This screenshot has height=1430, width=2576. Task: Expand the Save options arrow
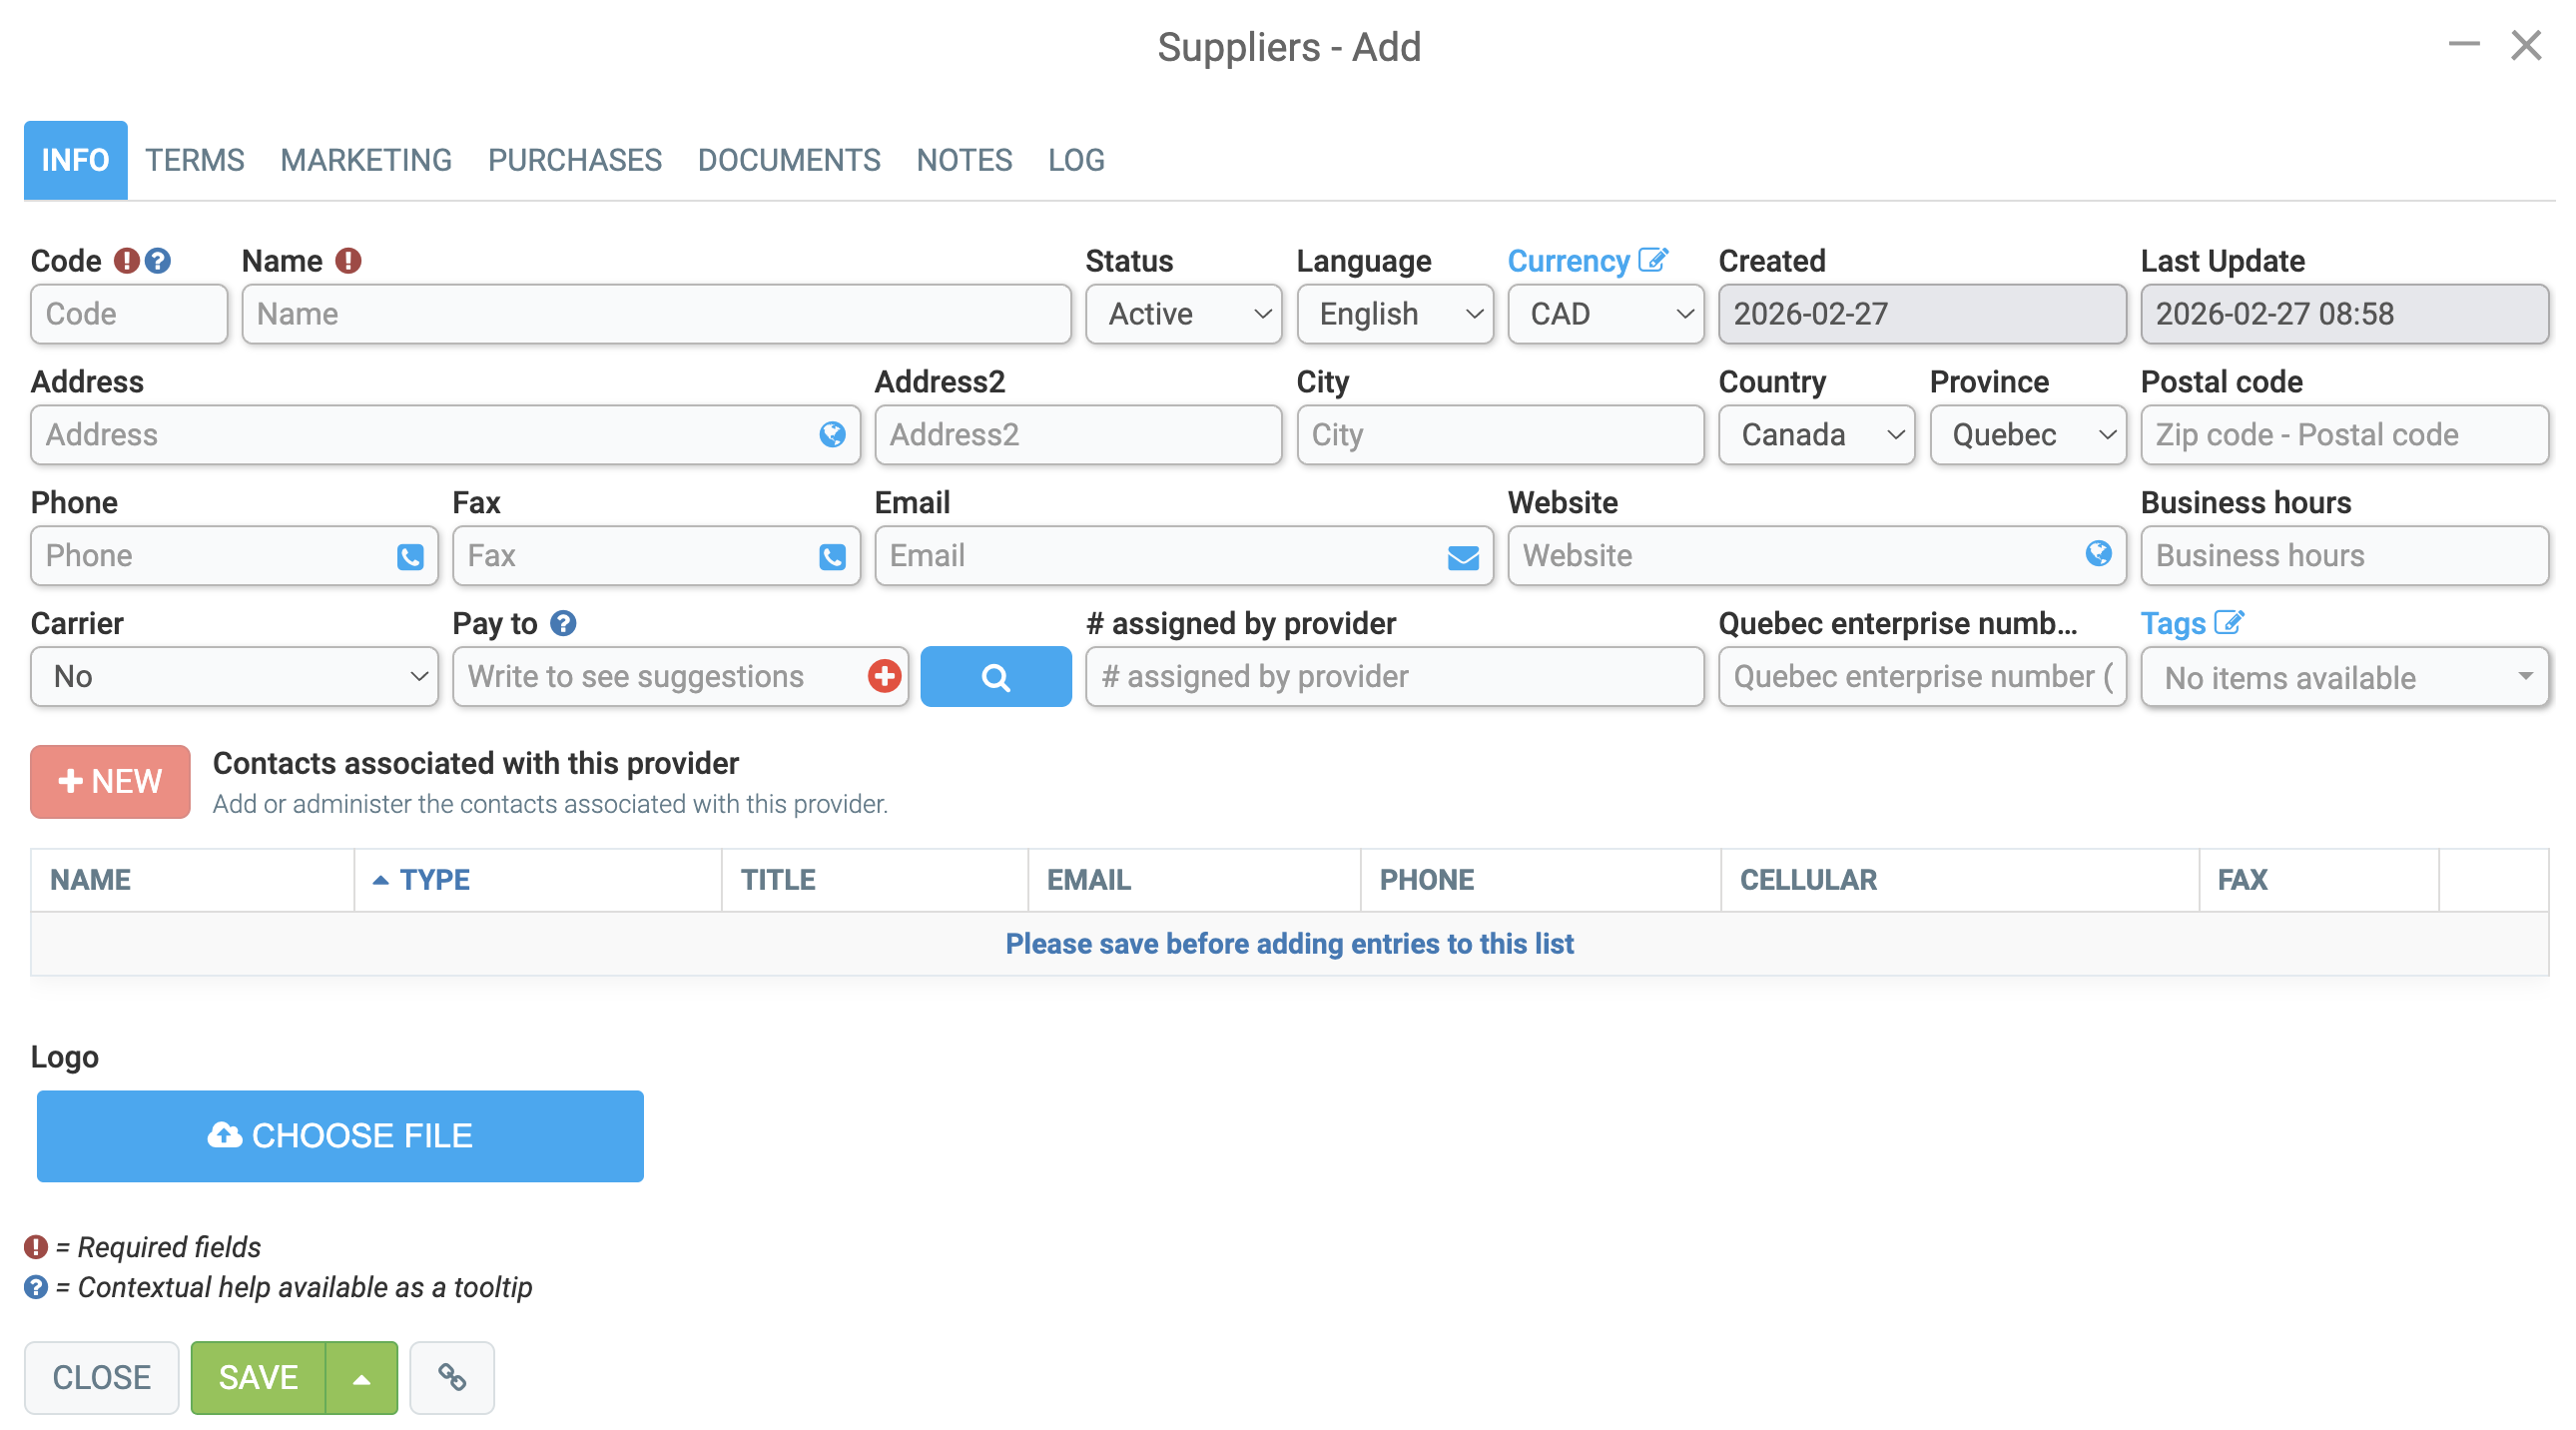coord(362,1377)
